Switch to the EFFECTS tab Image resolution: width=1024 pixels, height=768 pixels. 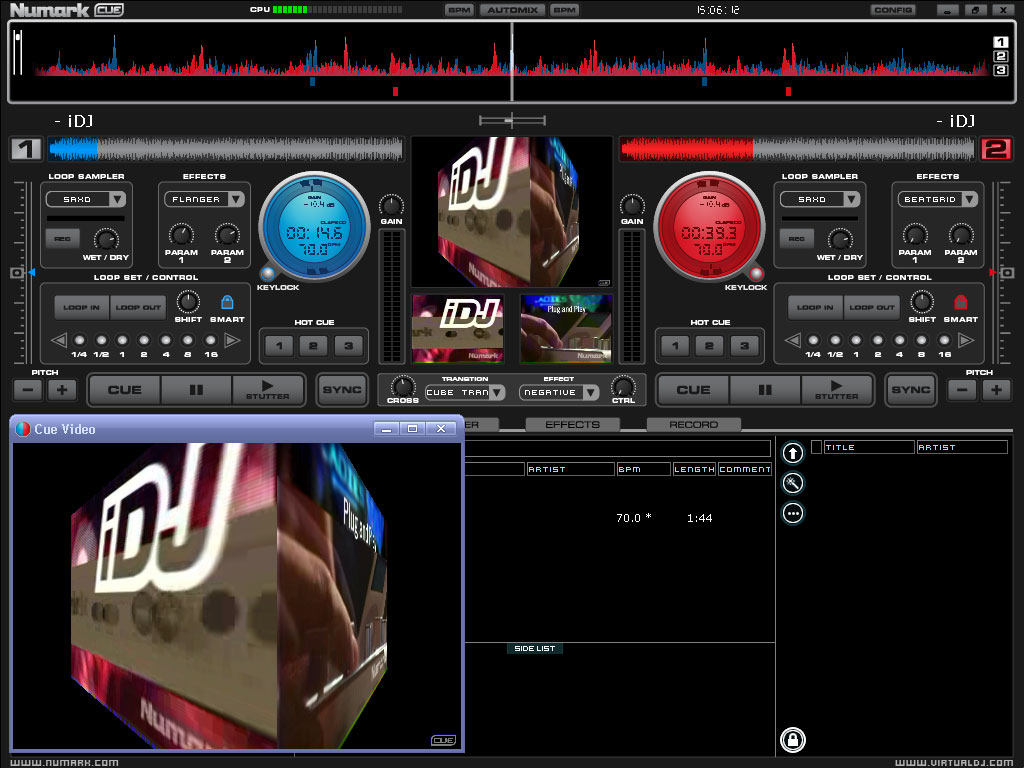pyautogui.click(x=573, y=424)
